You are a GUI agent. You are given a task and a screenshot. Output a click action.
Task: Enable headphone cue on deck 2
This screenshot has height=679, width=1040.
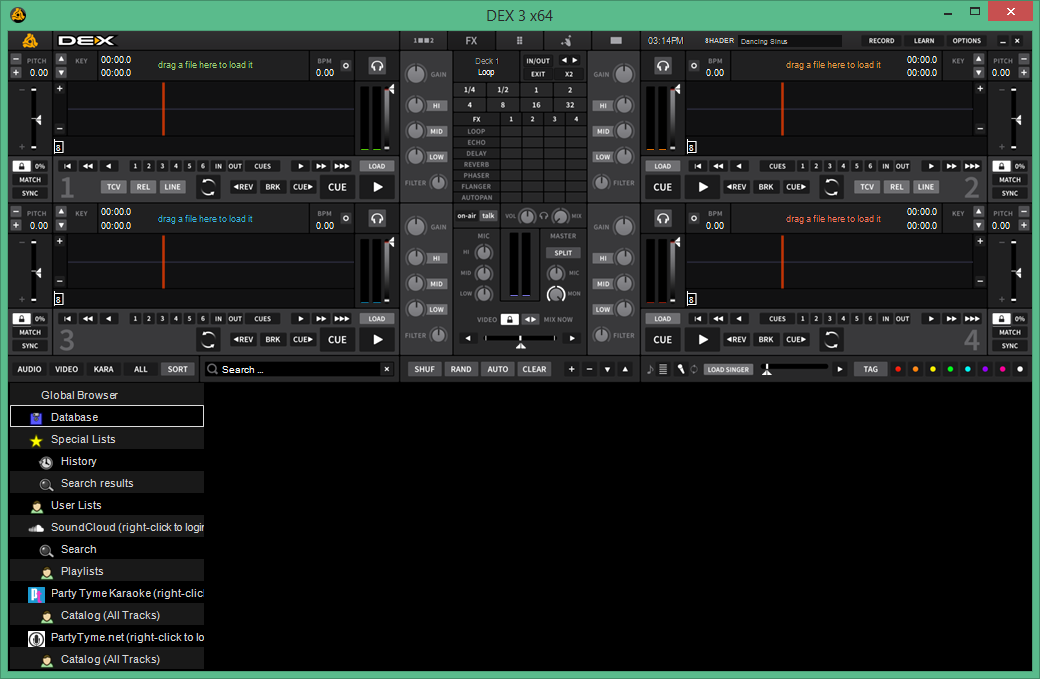point(663,66)
